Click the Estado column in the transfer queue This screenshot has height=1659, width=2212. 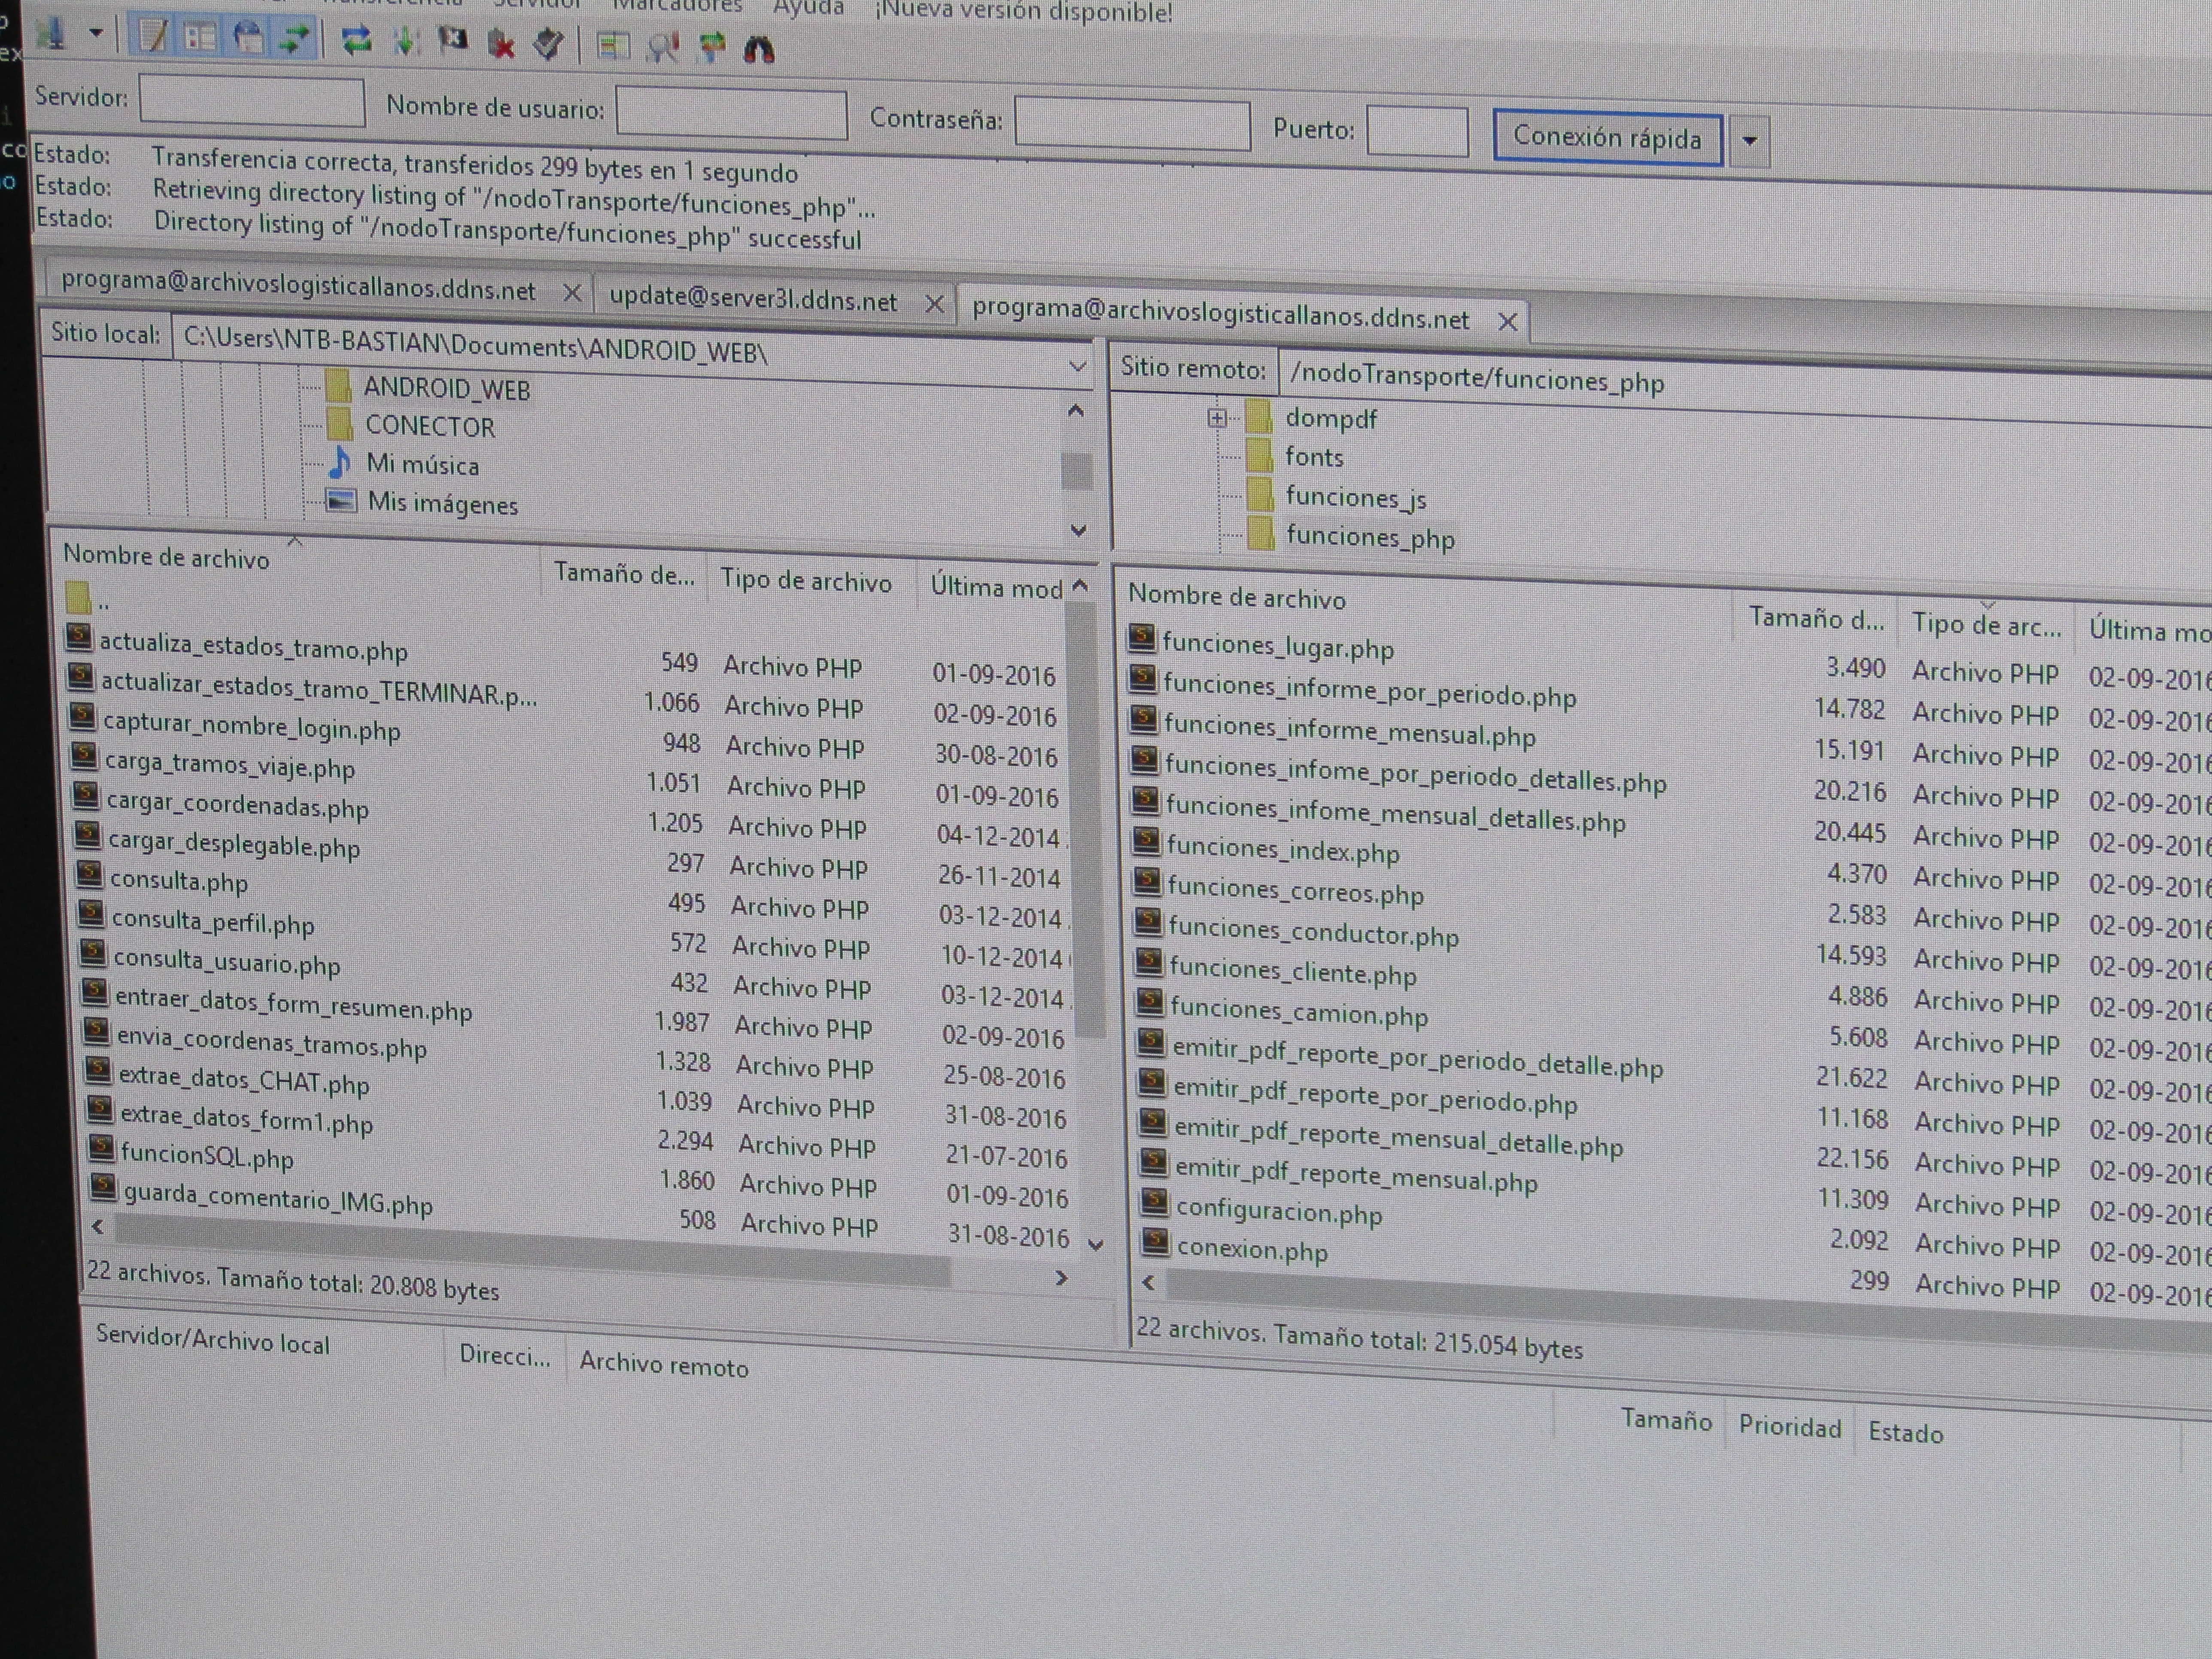tap(1905, 1433)
